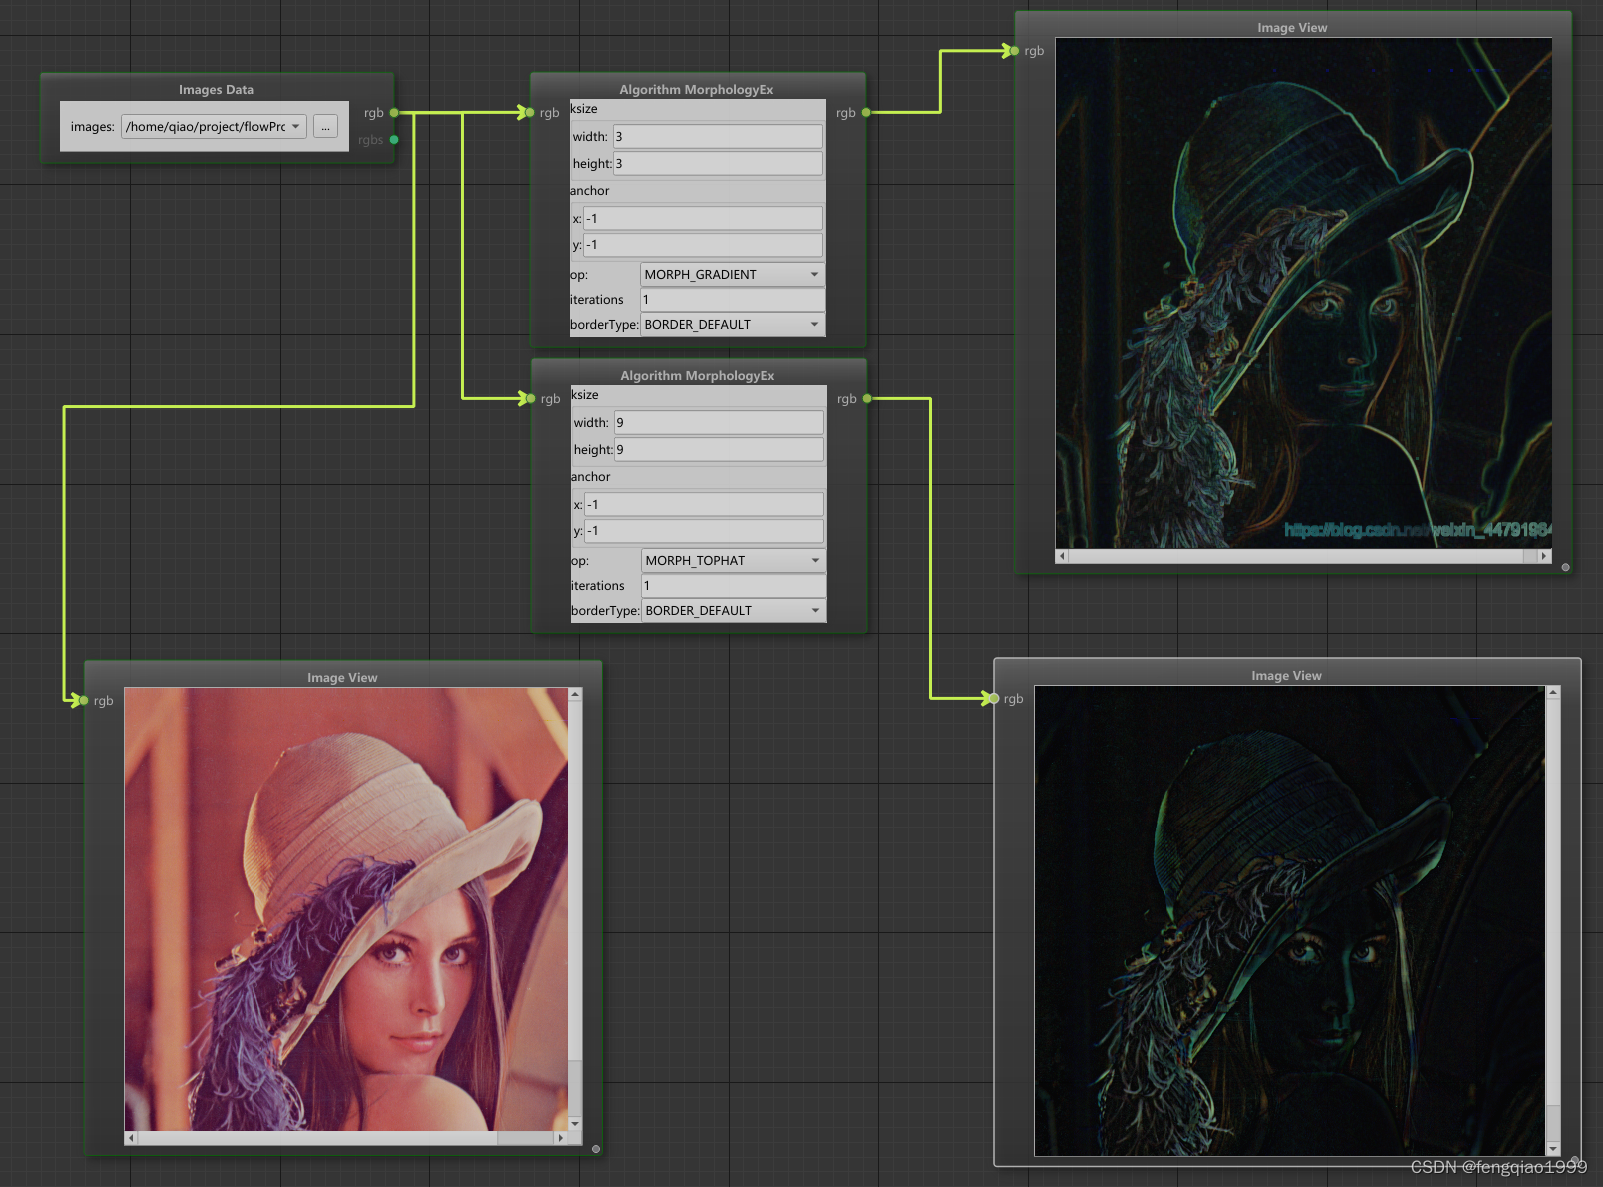Click the rgbs output port of Images Data
Screen dimensions: 1603x1187
pyautogui.click(x=394, y=140)
